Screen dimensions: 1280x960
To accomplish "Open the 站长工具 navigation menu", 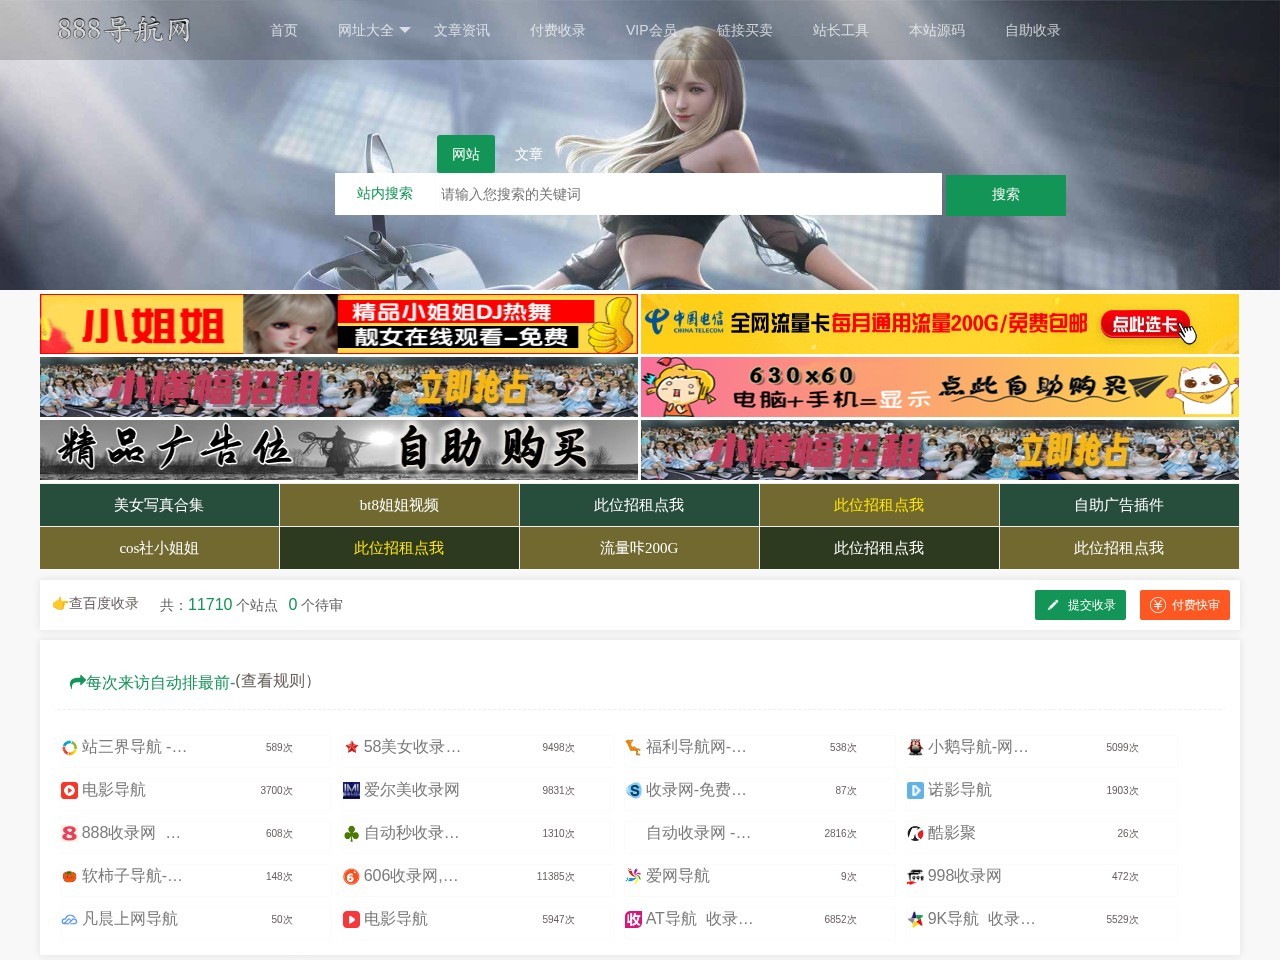I will point(840,30).
